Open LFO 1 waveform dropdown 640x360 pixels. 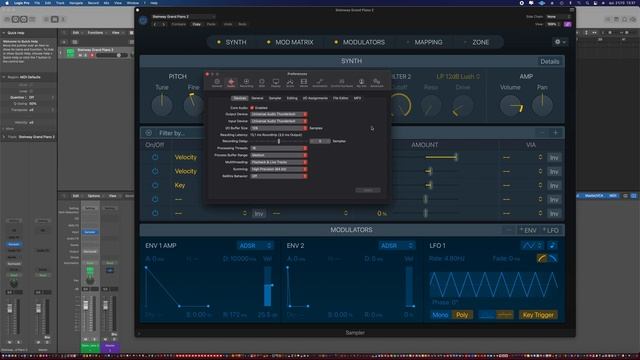point(532,245)
